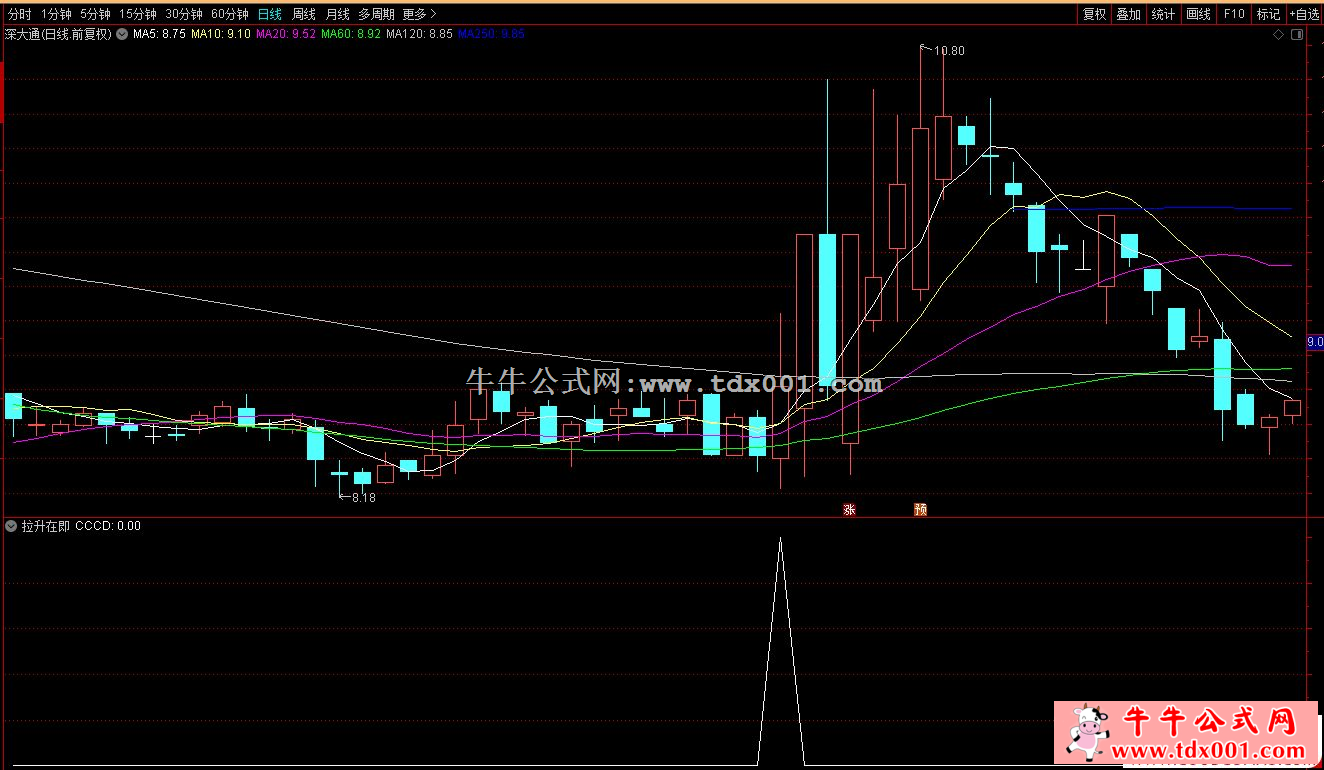1324x770 pixels.
Task: Select the 15分钟 period tab
Action: click(137, 15)
